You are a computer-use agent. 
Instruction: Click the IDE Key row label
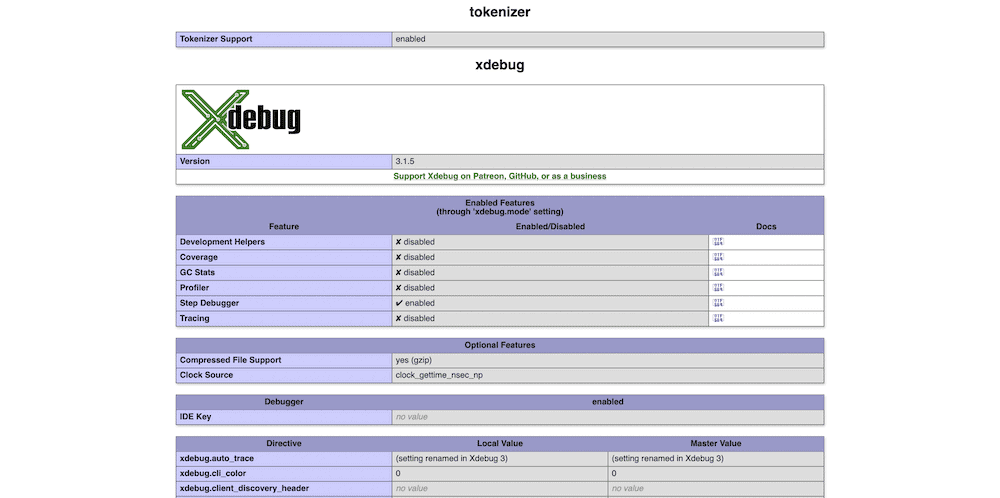pyautogui.click(x=195, y=416)
